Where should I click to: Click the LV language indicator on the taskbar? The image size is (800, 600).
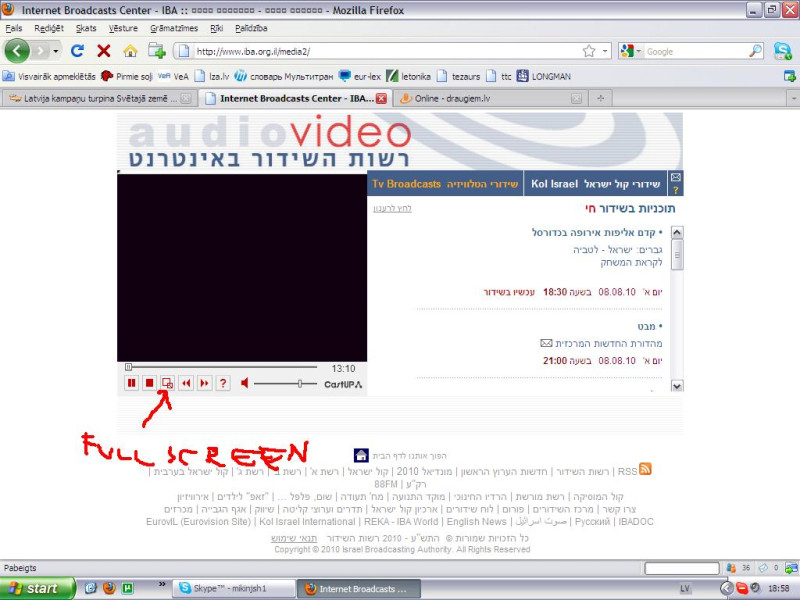pyautogui.click(x=685, y=589)
